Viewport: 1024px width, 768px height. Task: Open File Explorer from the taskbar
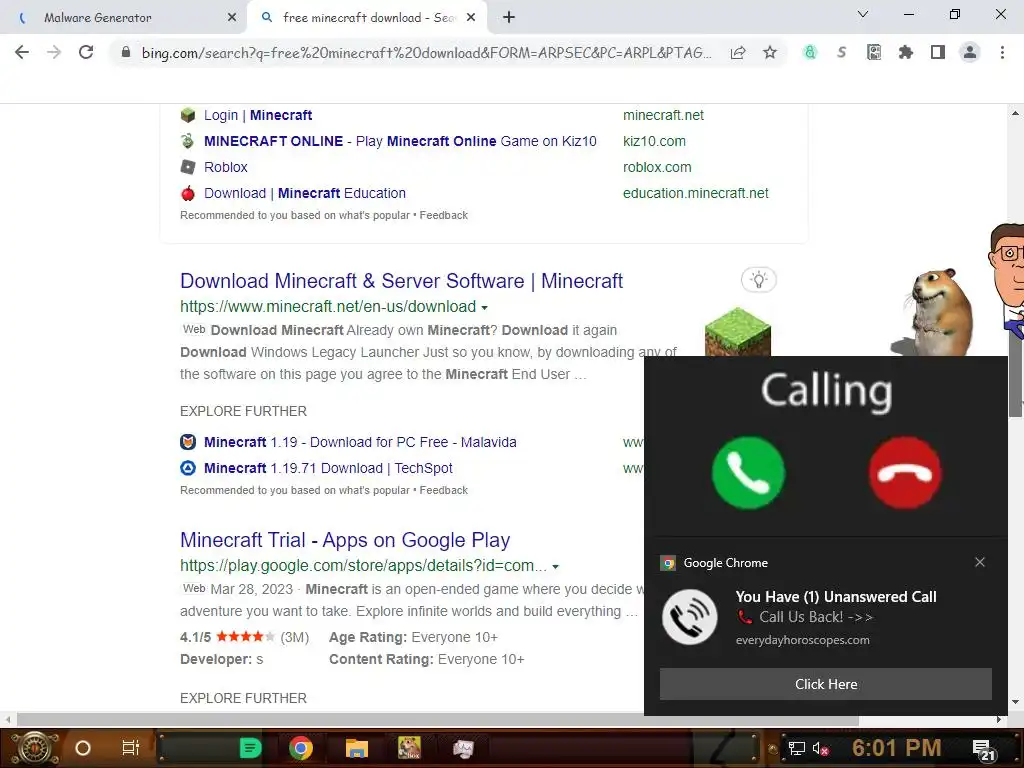[357, 748]
